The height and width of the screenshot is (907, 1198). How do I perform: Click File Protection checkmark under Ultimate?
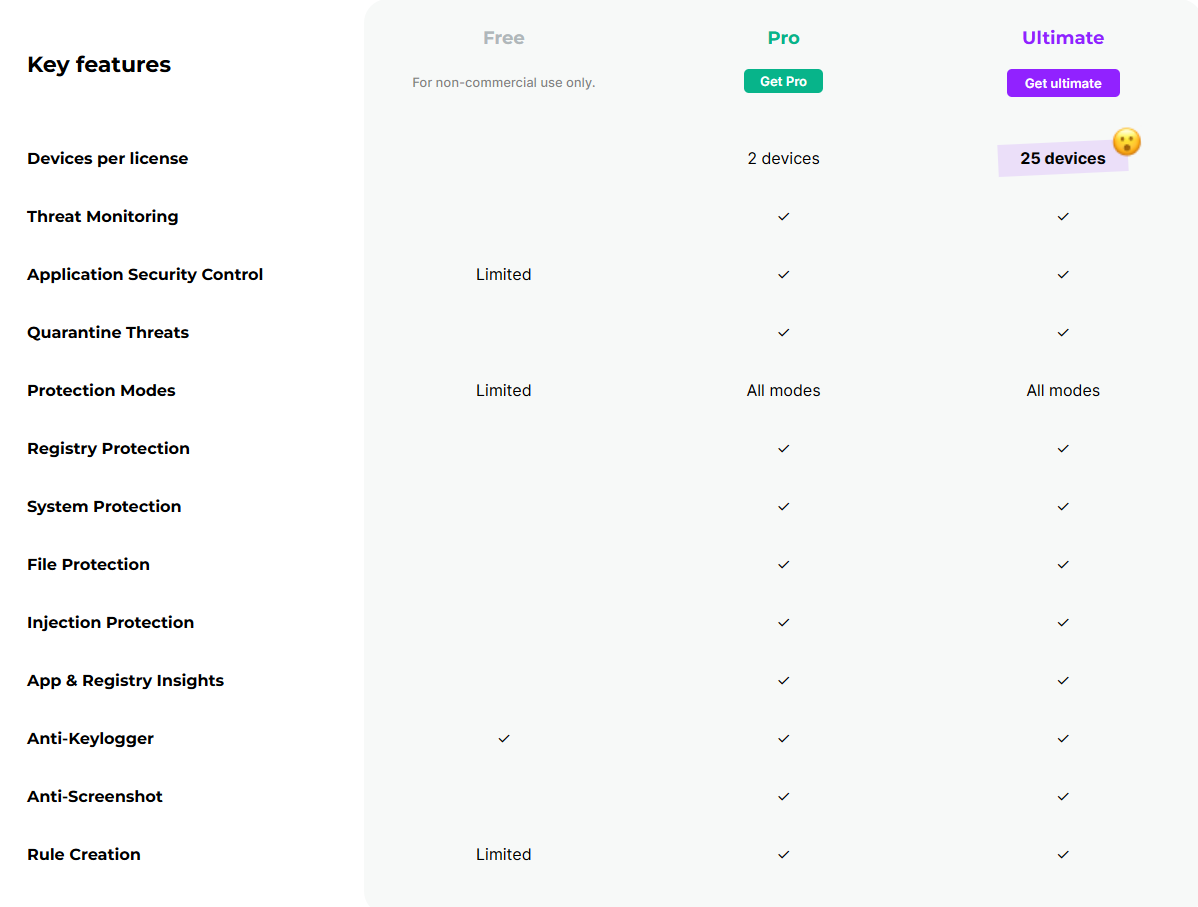pyautogui.click(x=1062, y=564)
